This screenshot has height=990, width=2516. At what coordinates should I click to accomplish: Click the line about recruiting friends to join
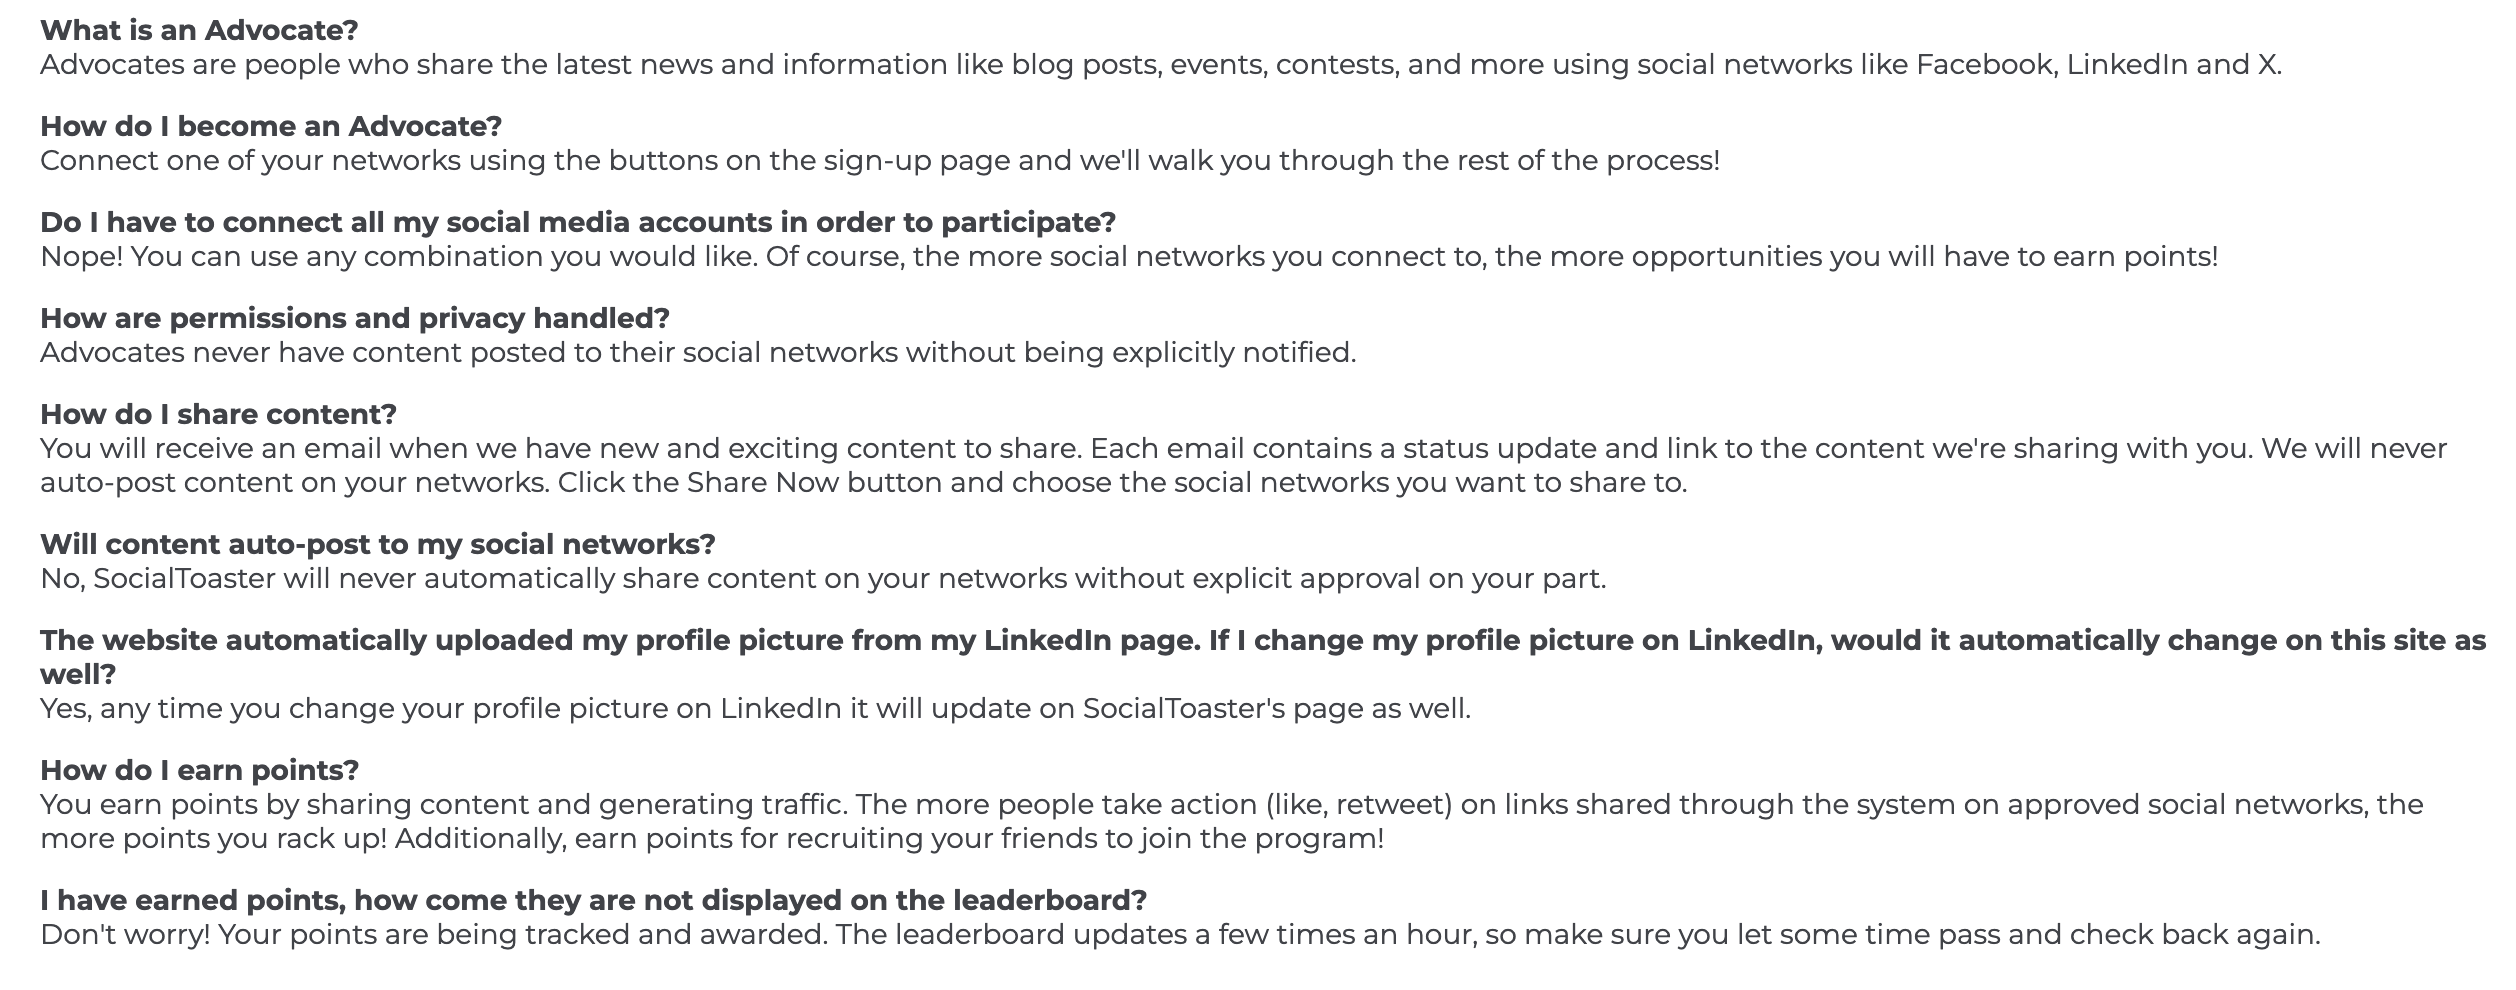click(711, 839)
